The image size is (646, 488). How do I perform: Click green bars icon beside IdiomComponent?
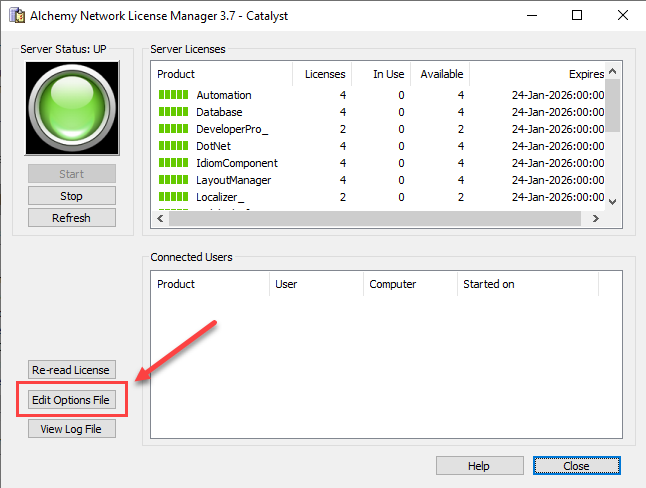(x=173, y=163)
